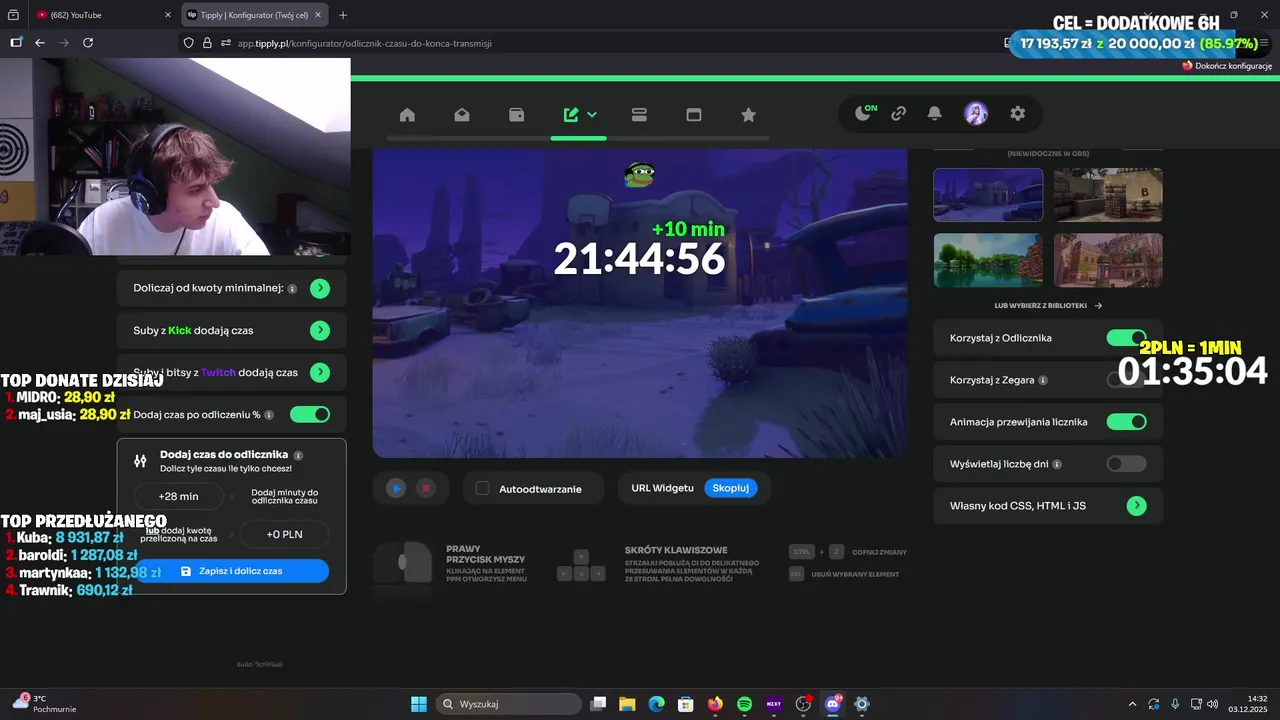Open the open-envelope messages icon
This screenshot has width=1280, height=720.
[462, 115]
